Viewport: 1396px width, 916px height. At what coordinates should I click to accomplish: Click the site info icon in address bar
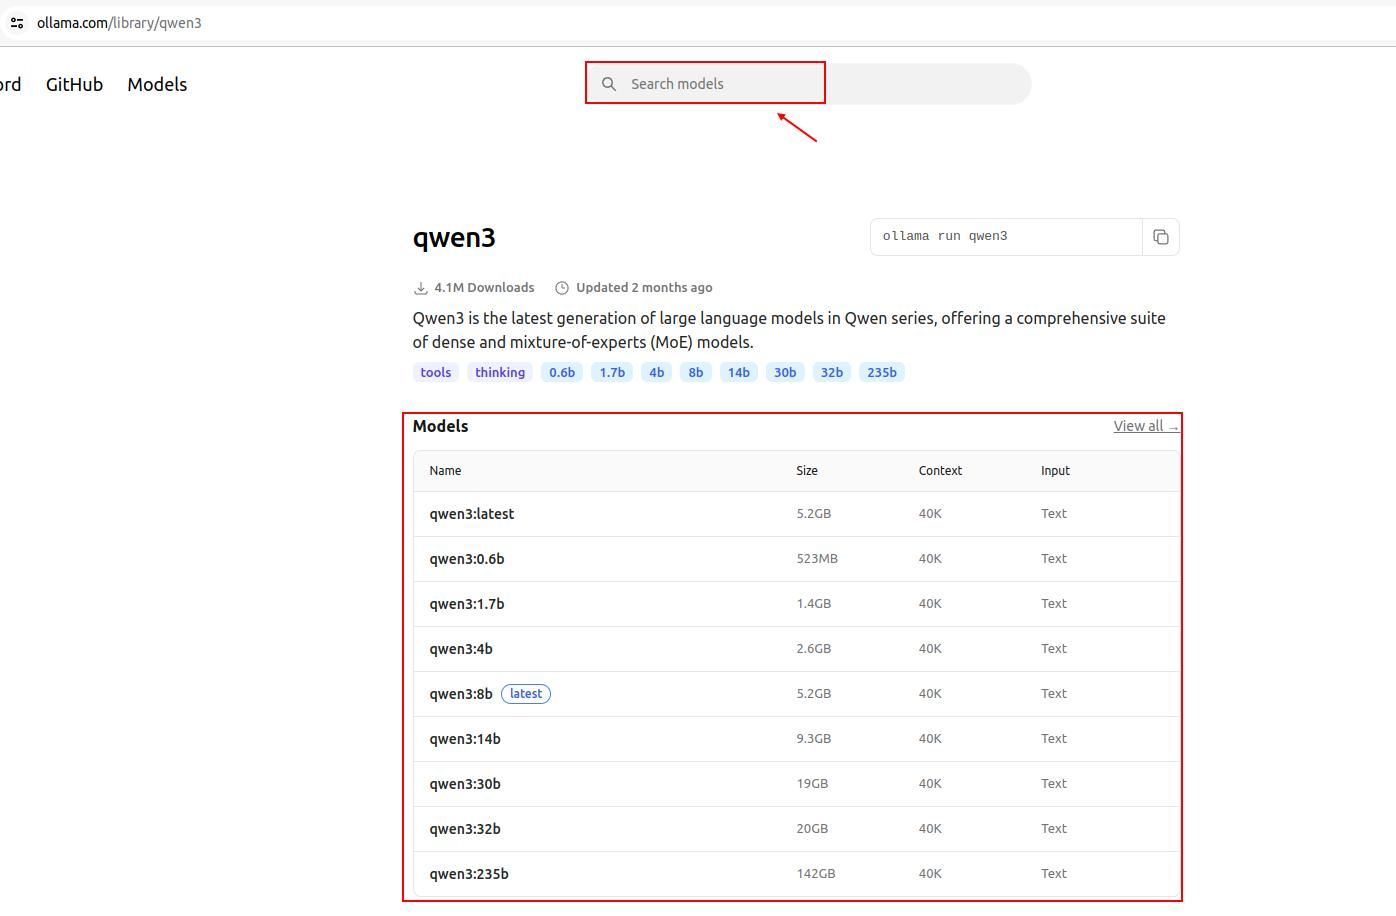point(17,23)
